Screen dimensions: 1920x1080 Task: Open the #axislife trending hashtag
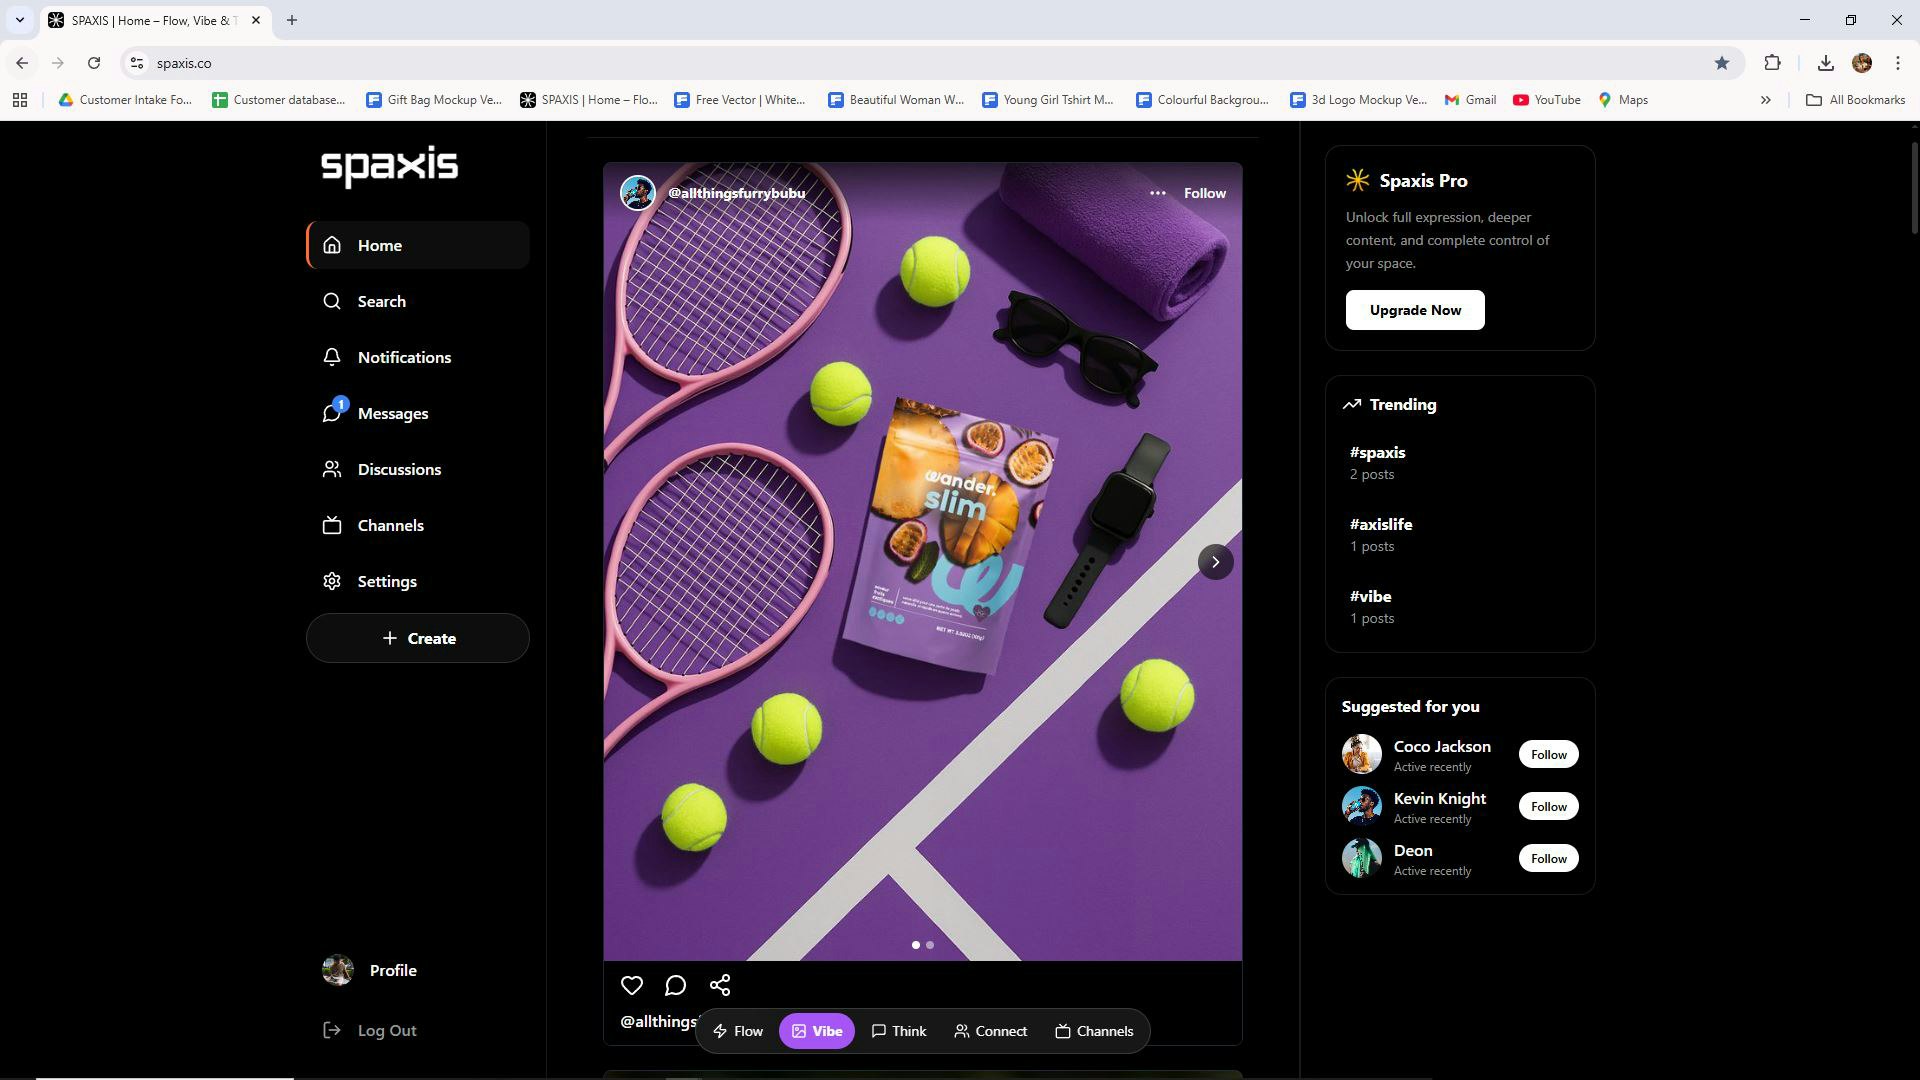pyautogui.click(x=1380, y=524)
